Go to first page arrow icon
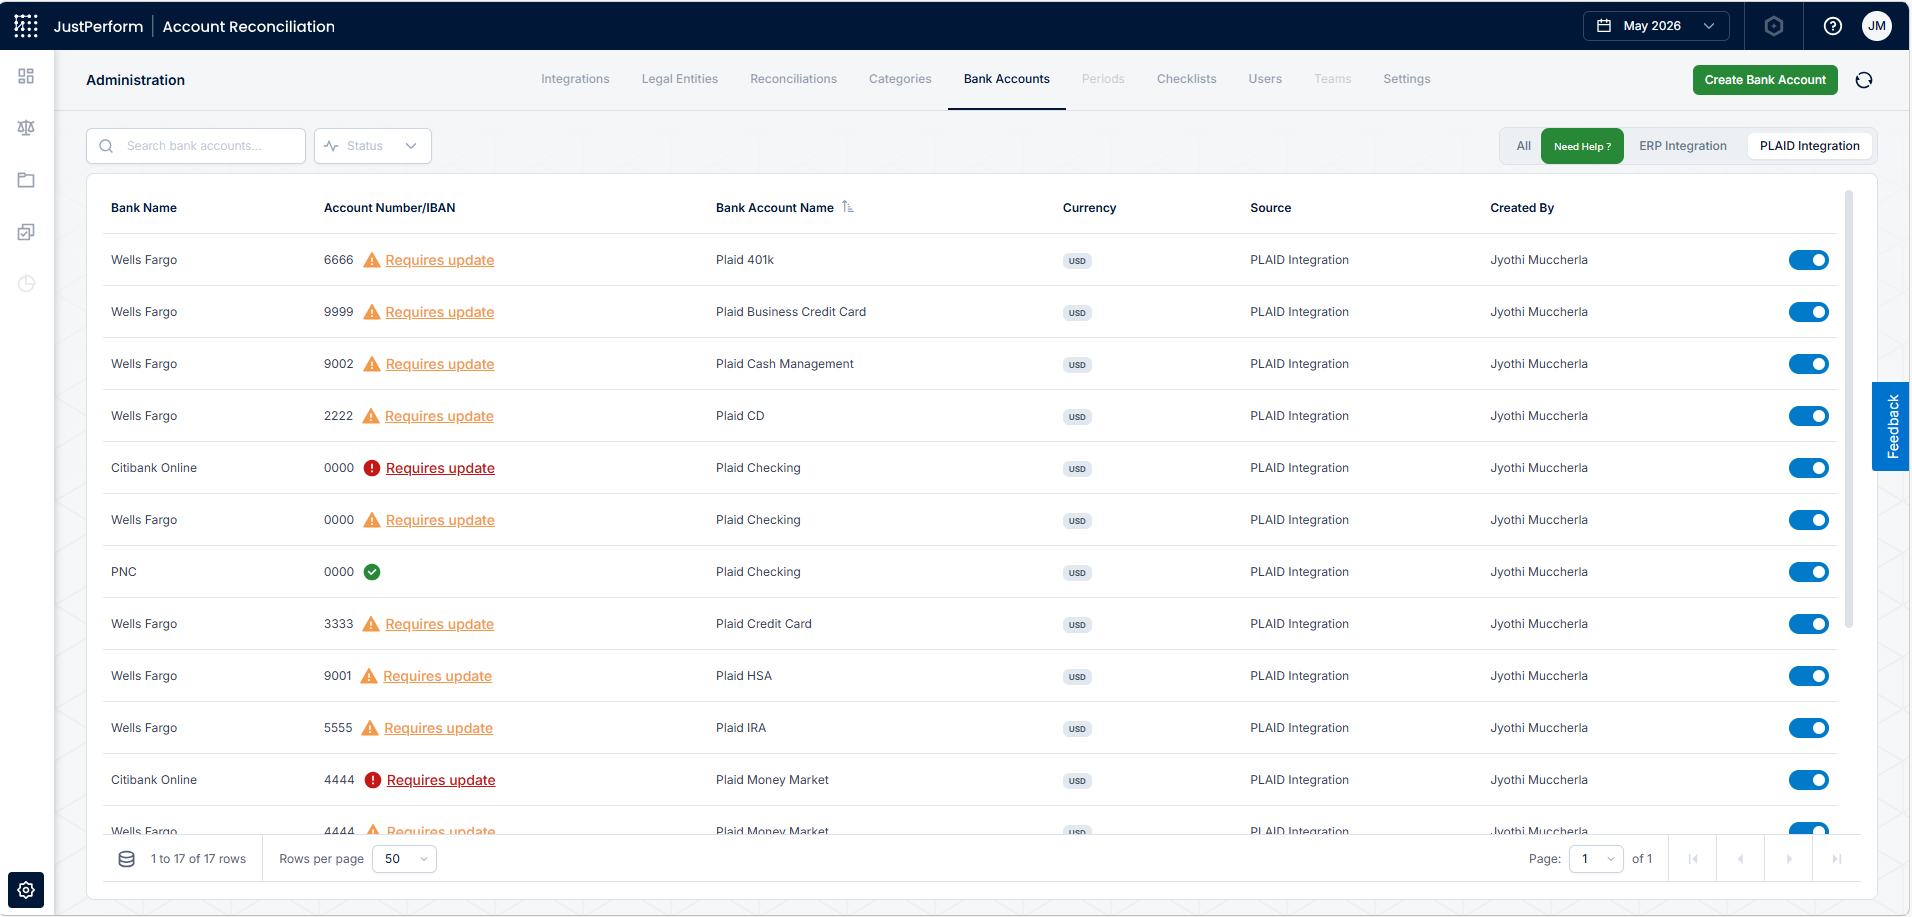1912x917 pixels. click(x=1693, y=859)
